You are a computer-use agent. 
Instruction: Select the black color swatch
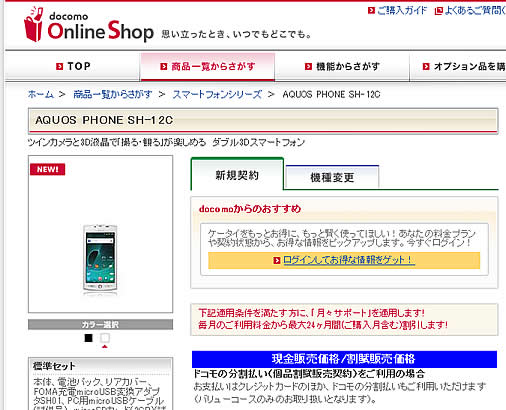pyautogui.click(x=88, y=338)
